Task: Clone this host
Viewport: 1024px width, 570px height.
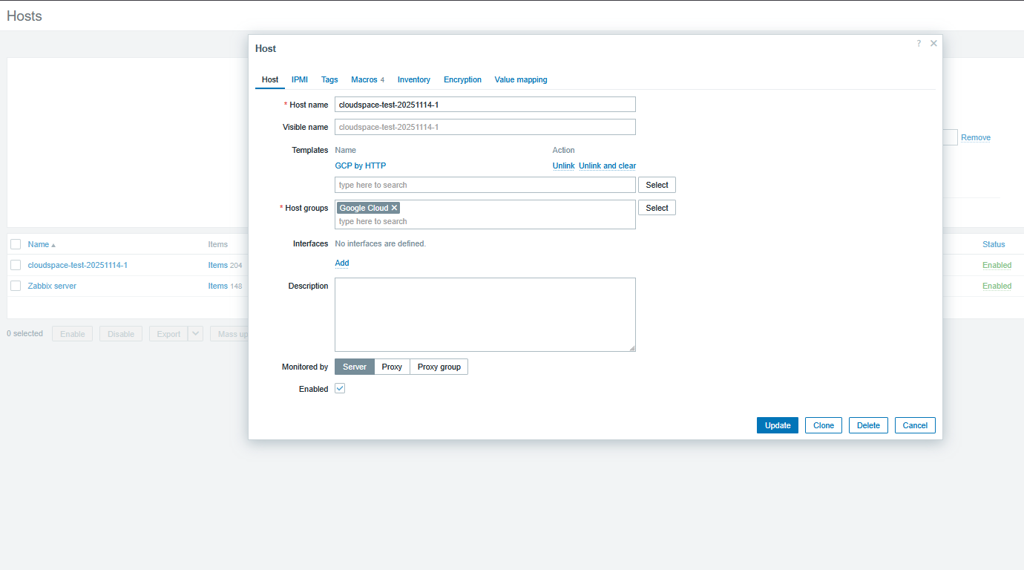Action: [x=823, y=425]
